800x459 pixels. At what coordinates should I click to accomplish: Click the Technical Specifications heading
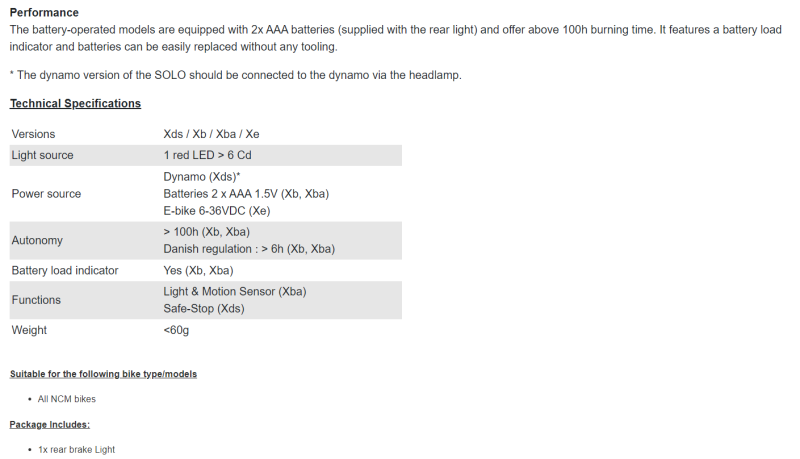75,104
